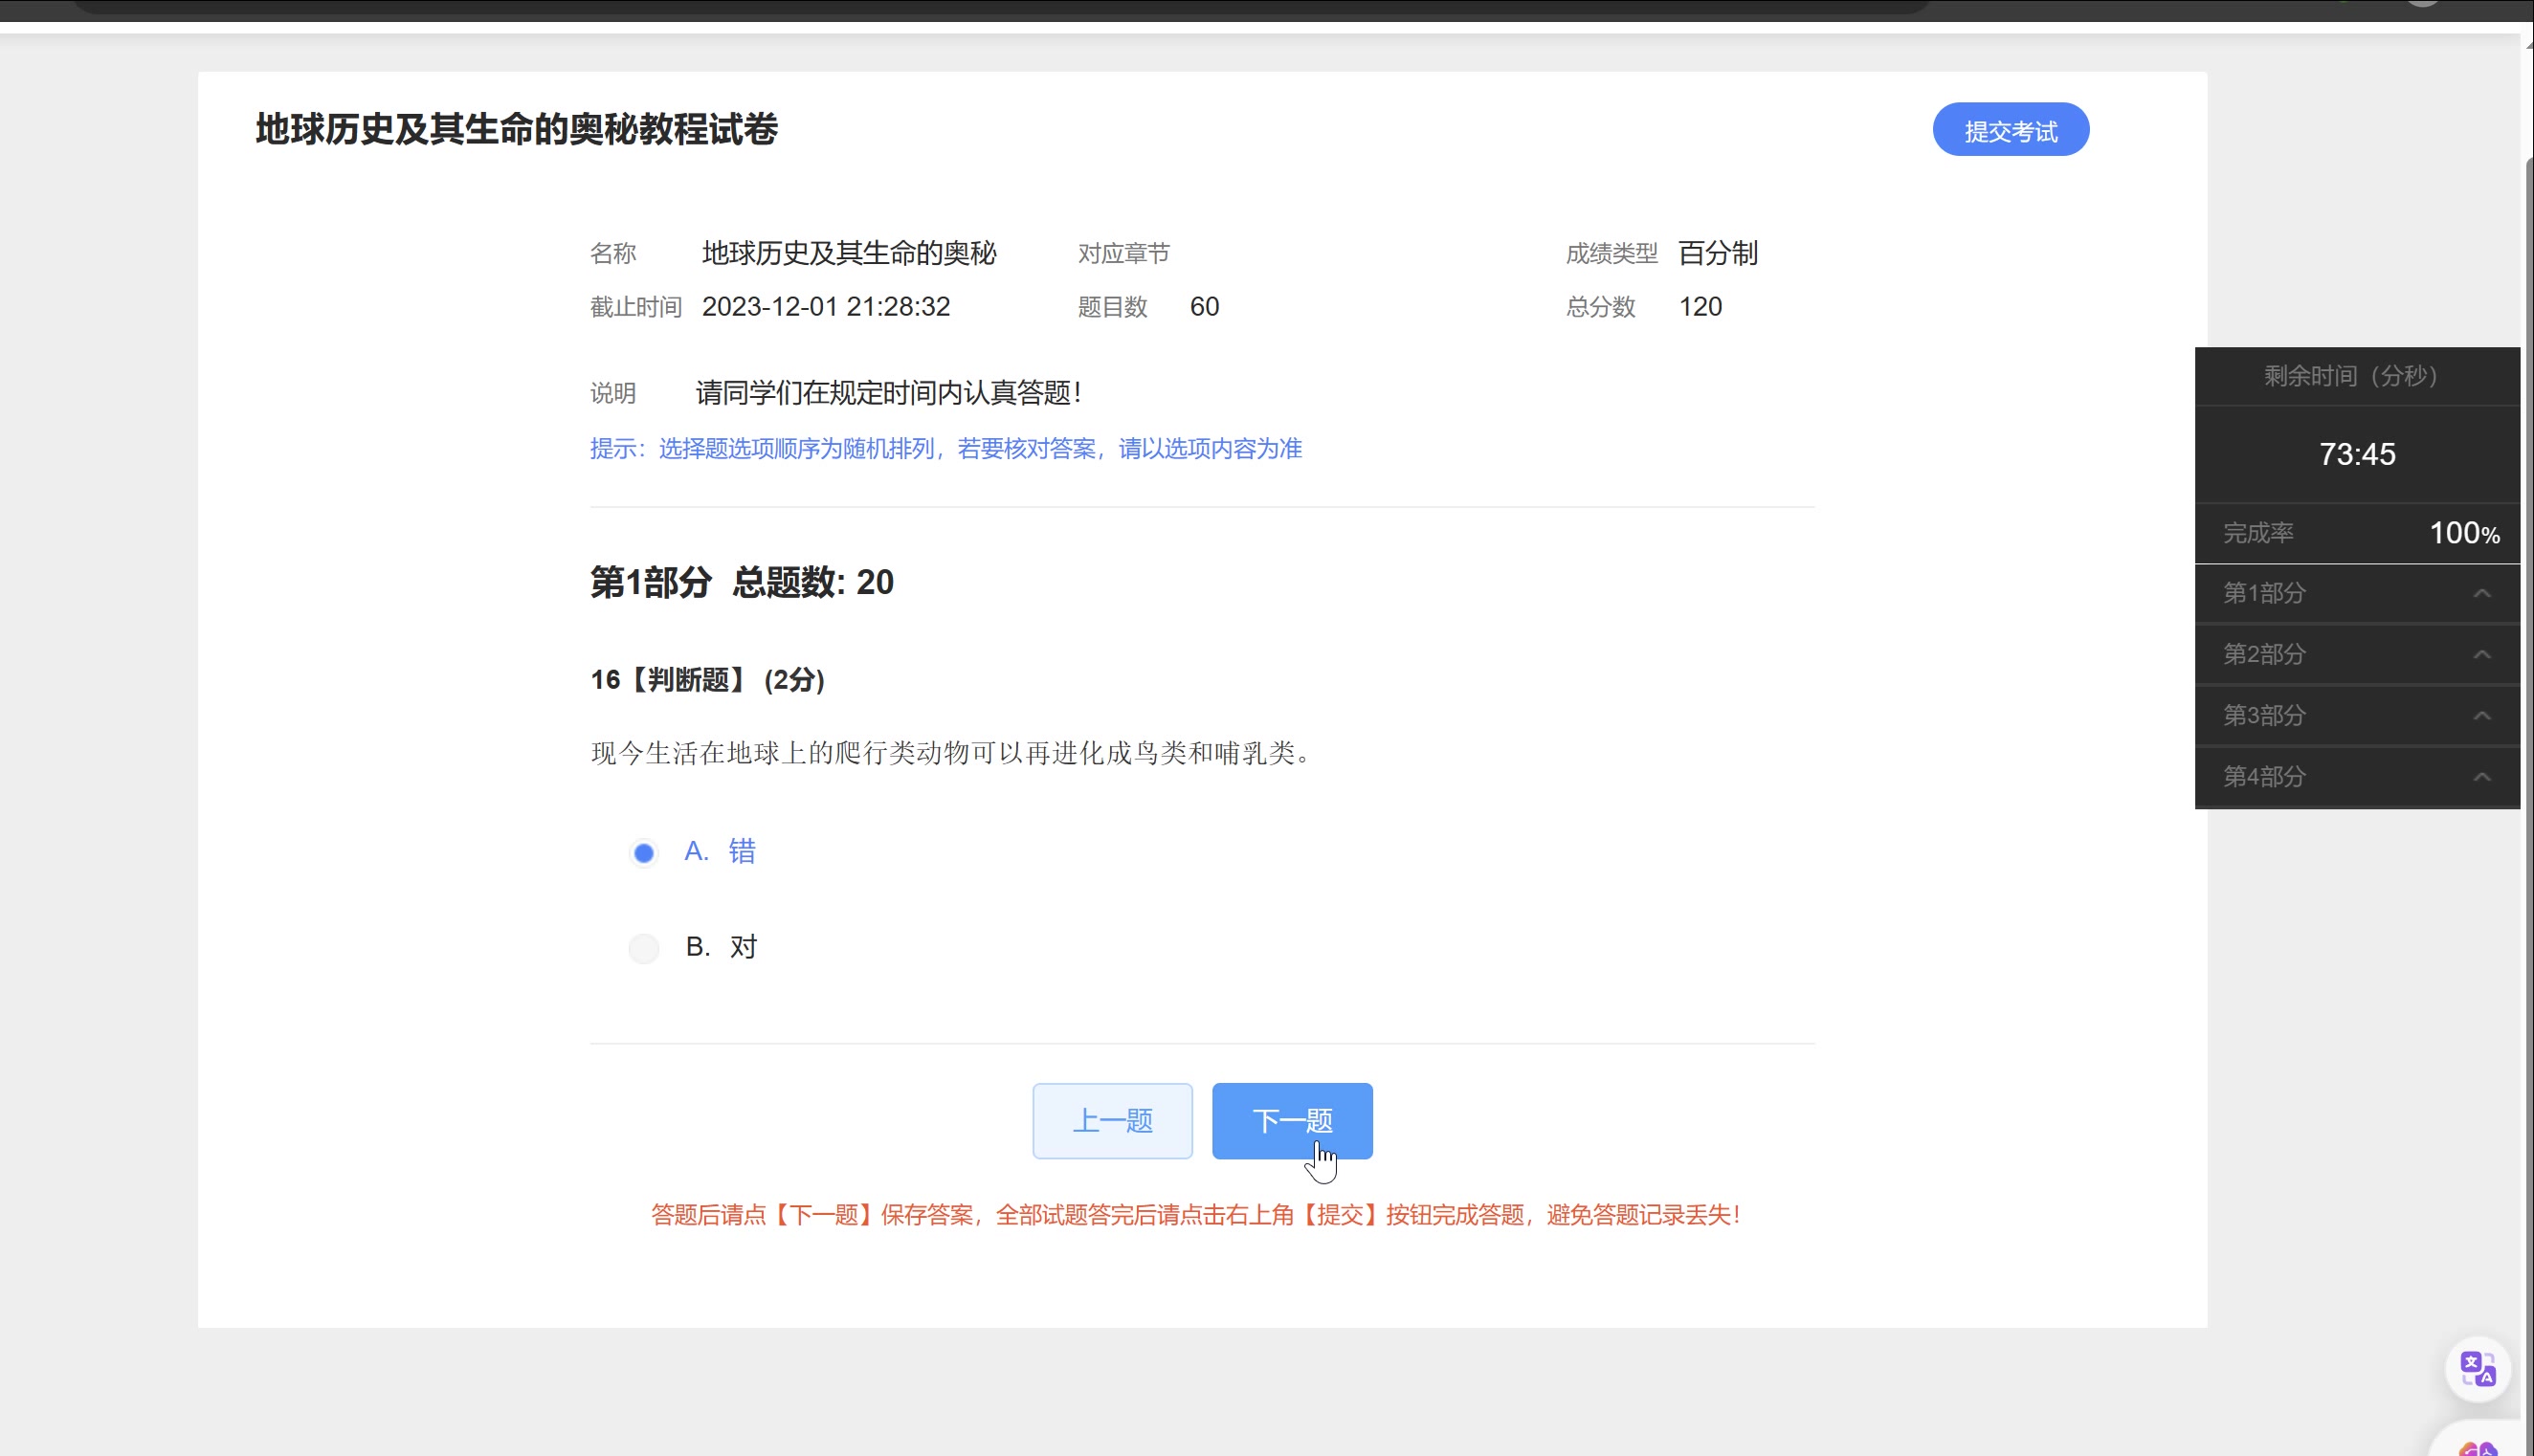Click the question count value 60
This screenshot has height=1456, width=2534.
[1204, 307]
